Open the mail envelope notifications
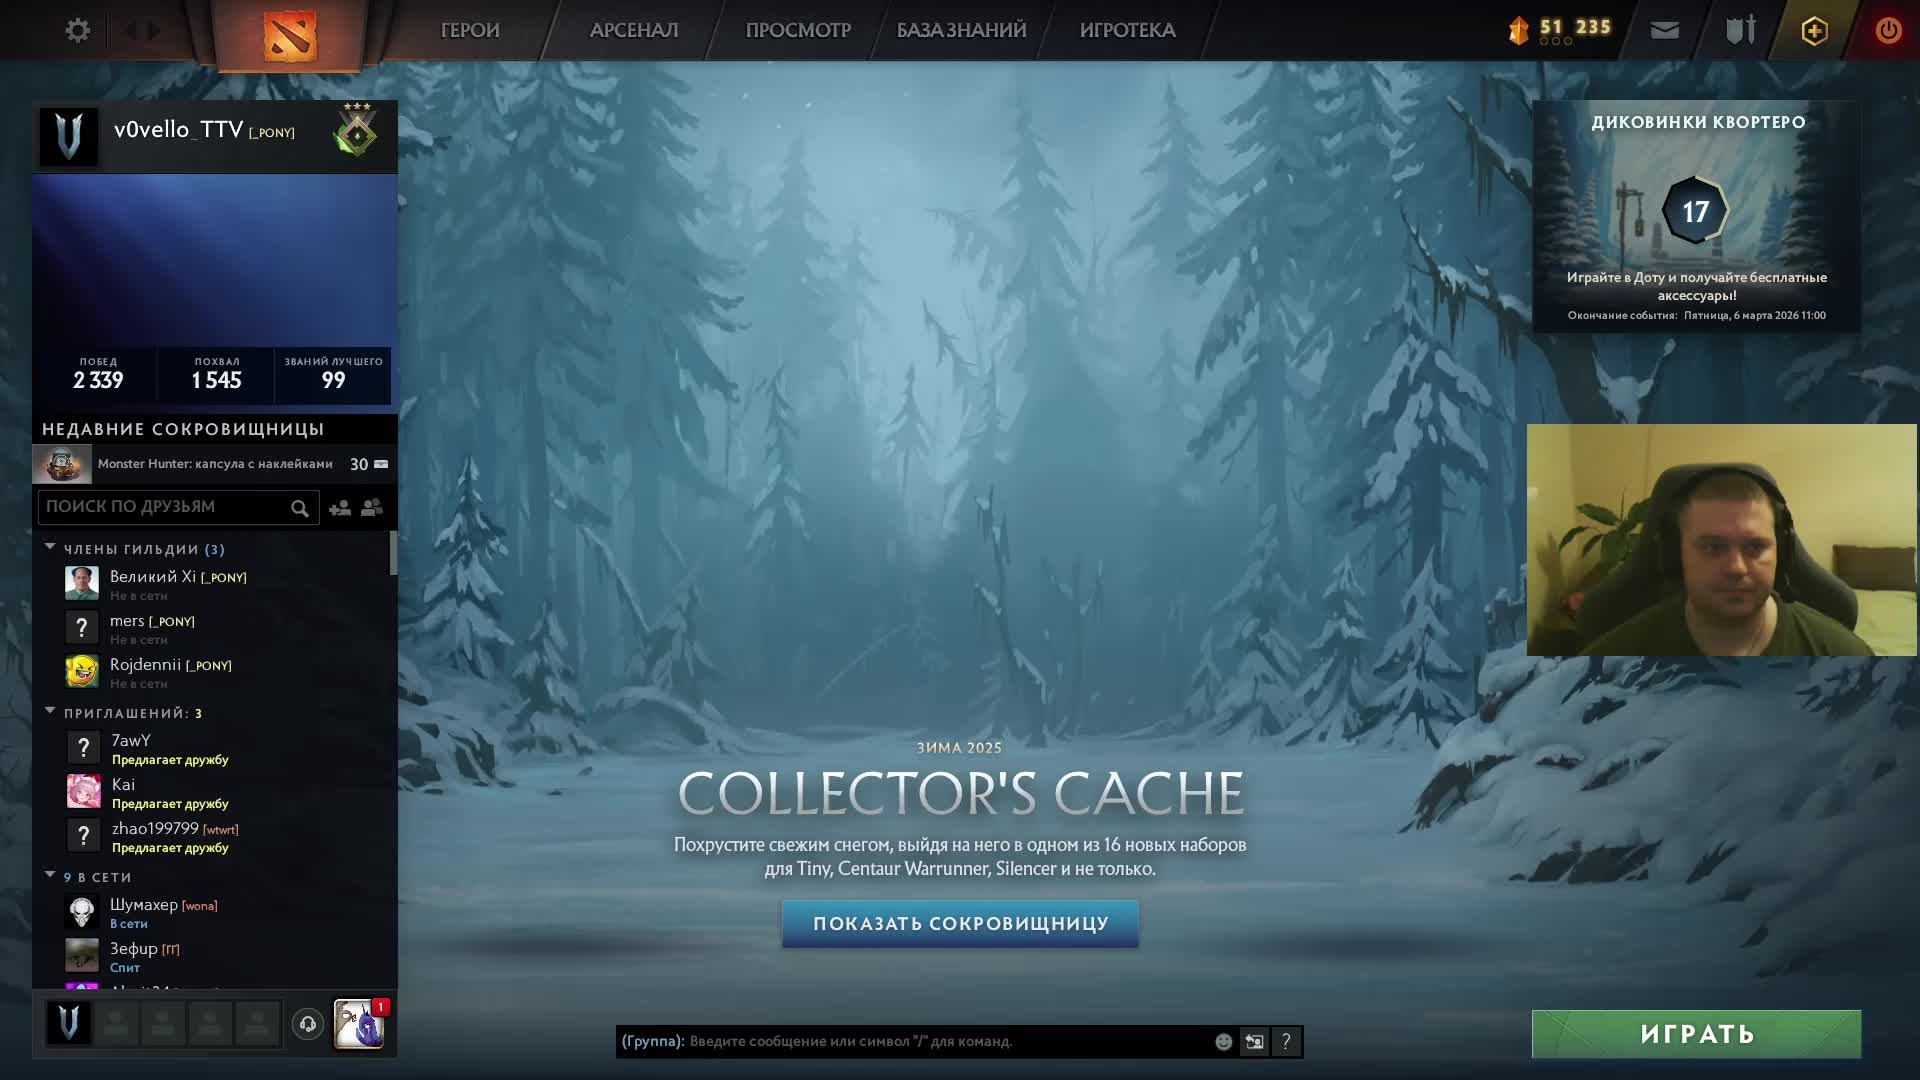 tap(1665, 31)
